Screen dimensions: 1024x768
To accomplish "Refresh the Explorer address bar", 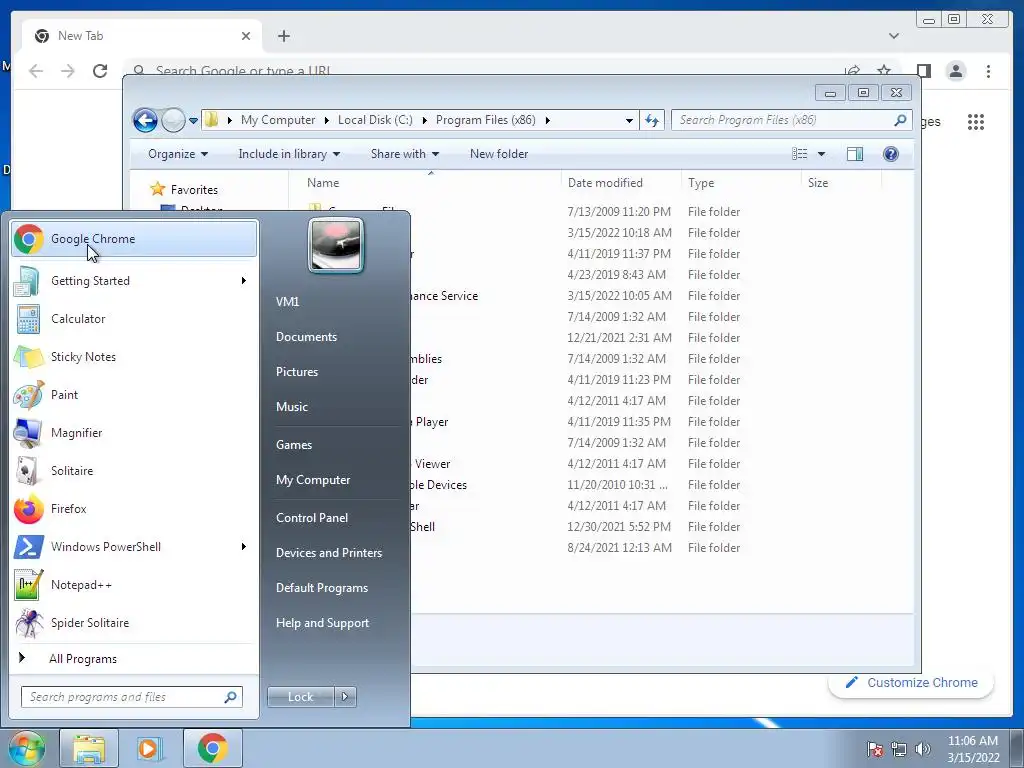I will (x=652, y=120).
